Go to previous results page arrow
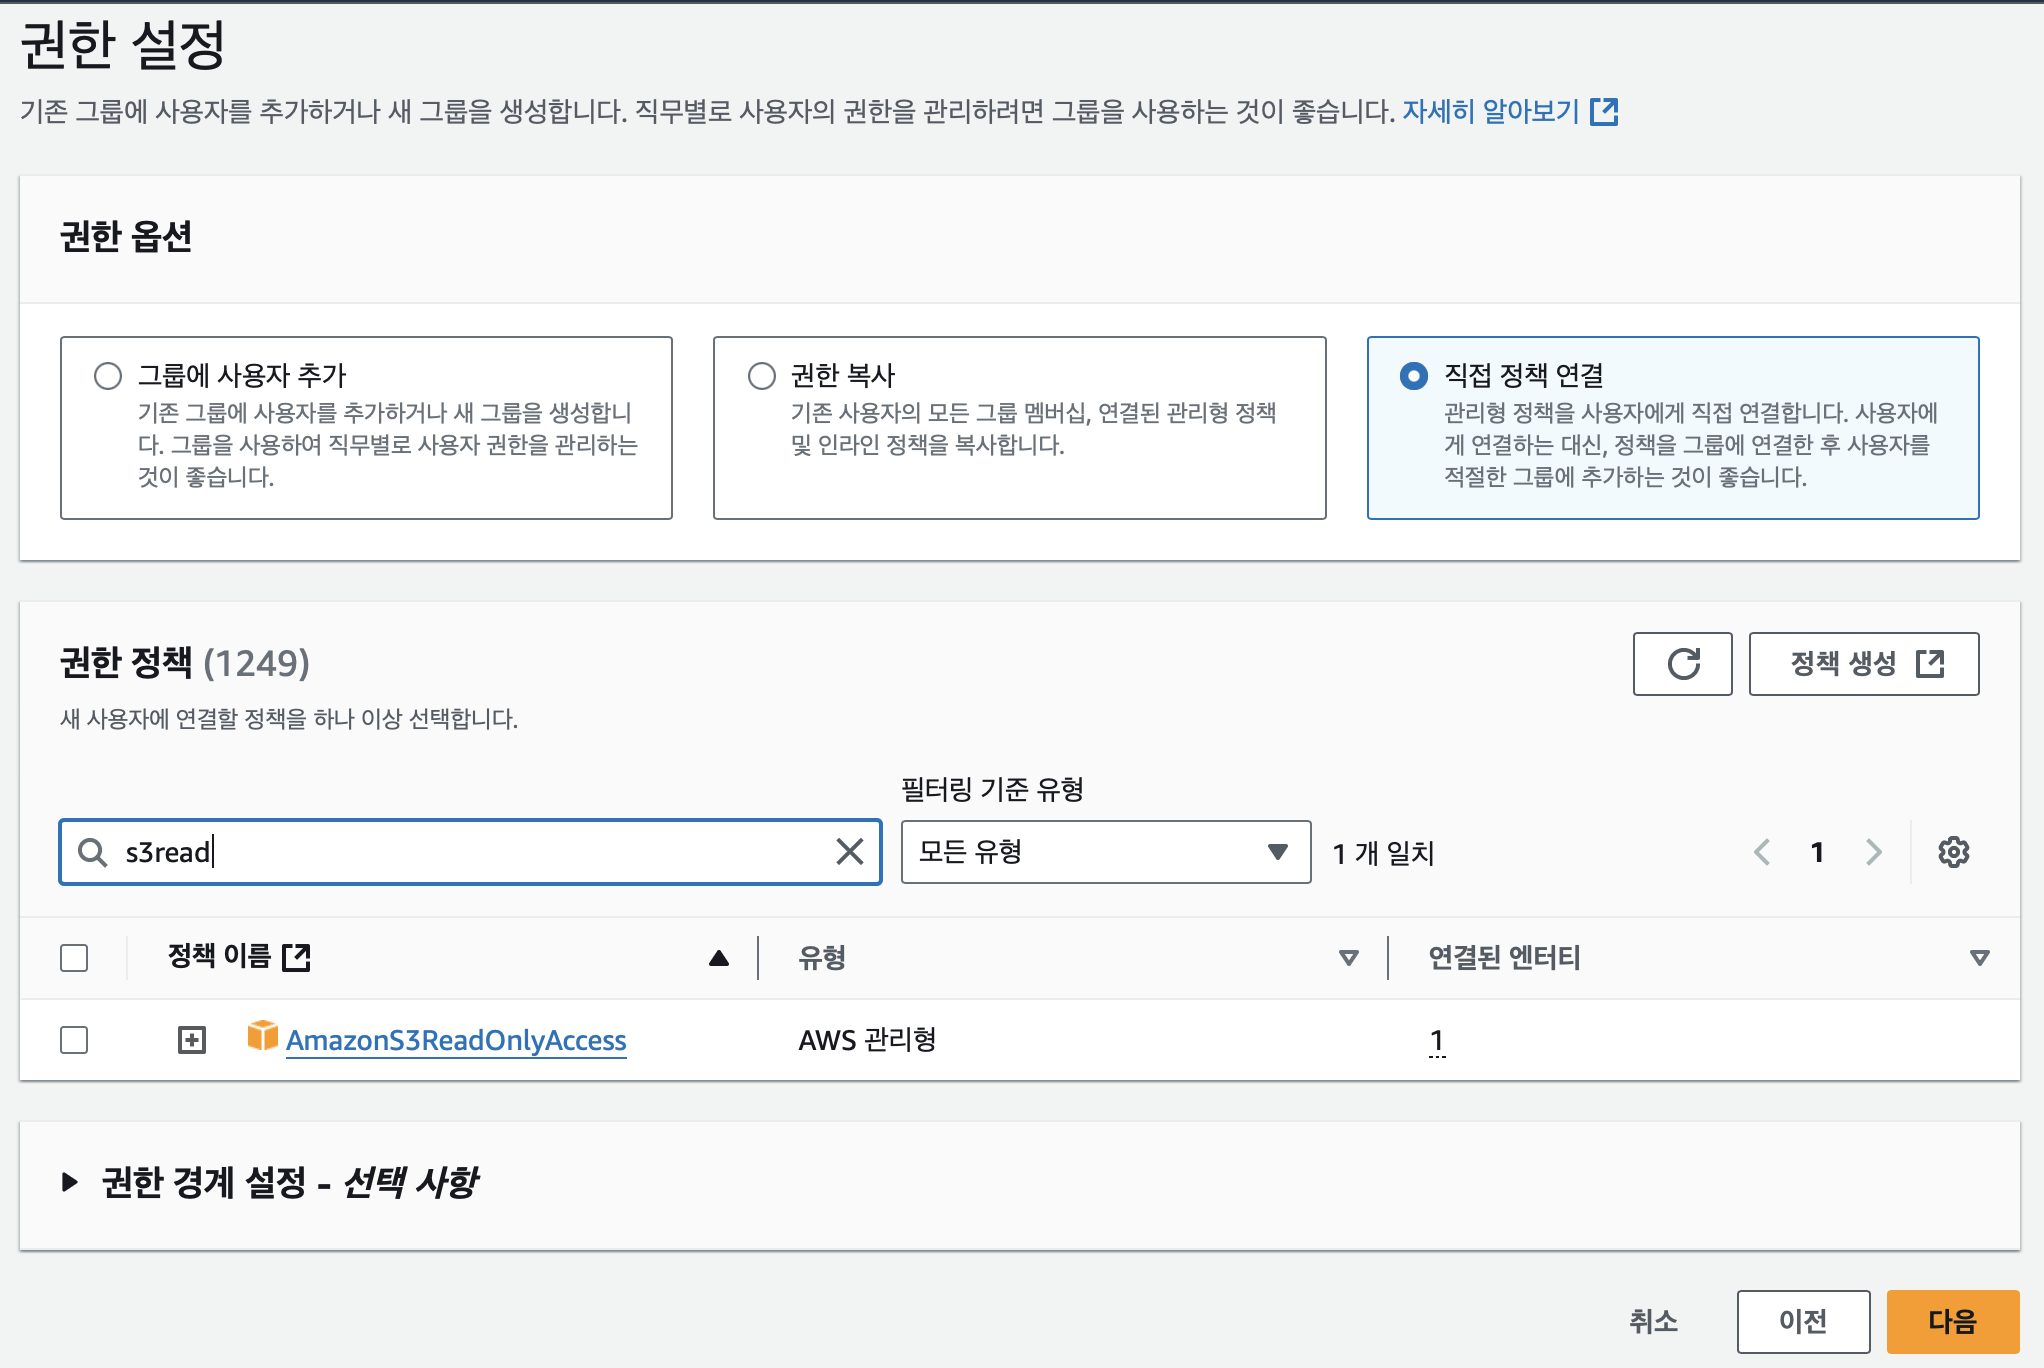Image resolution: width=2044 pixels, height=1368 pixels. pos(1762,852)
